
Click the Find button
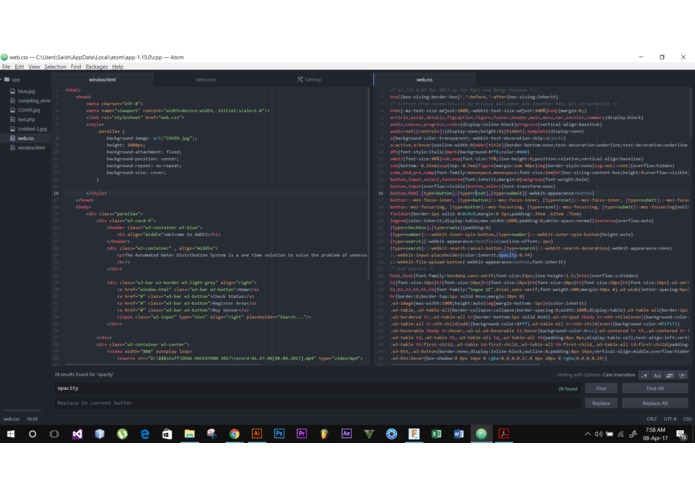pos(601,389)
